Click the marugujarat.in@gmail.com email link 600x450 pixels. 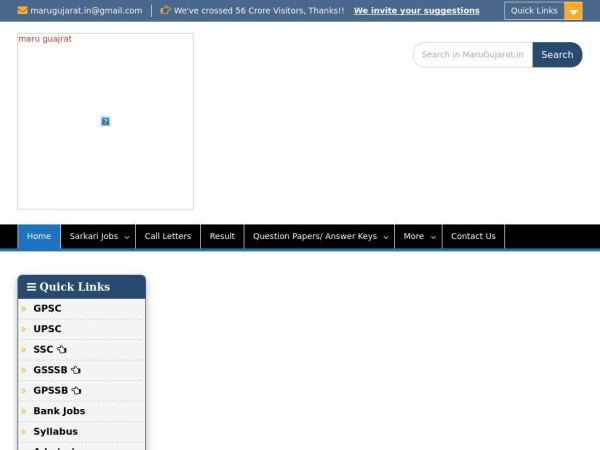pyautogui.click(x=86, y=11)
